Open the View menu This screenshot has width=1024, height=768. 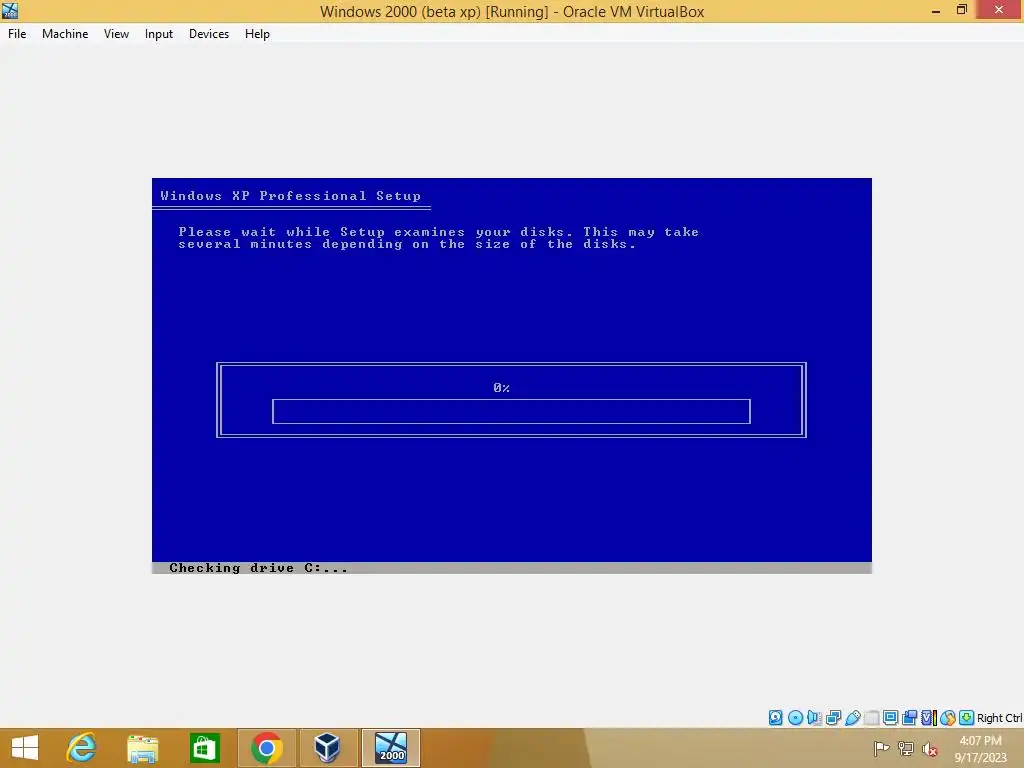(116, 34)
